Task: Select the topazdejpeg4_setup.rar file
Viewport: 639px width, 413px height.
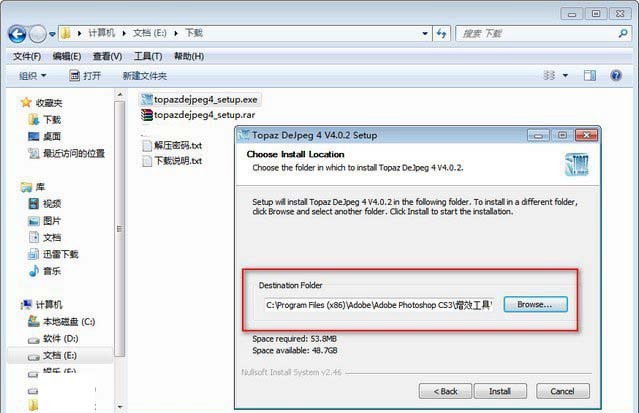Action: 198,115
